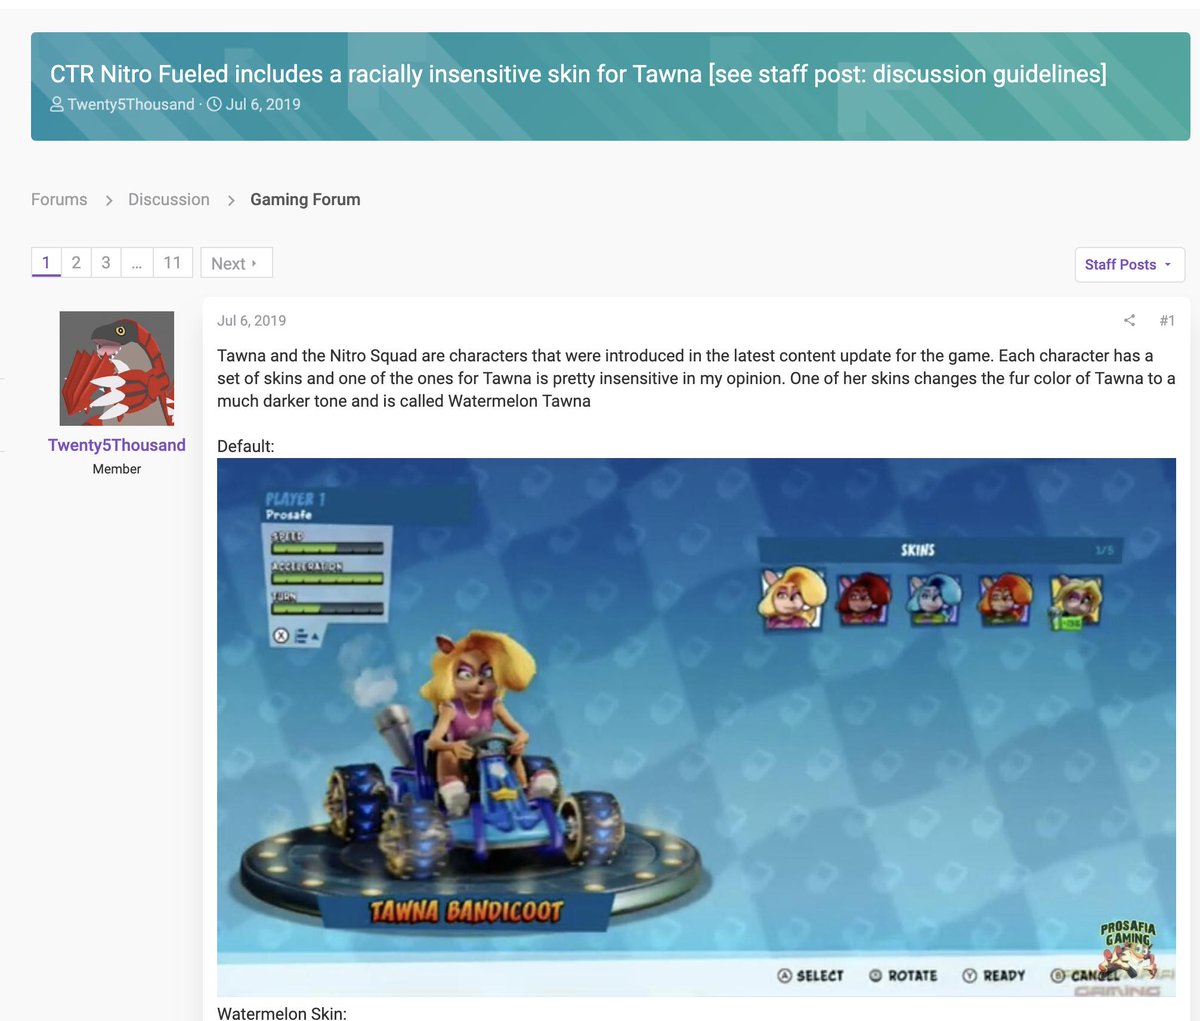Open the default Tawna Bandicoot screenshot

tap(696, 727)
